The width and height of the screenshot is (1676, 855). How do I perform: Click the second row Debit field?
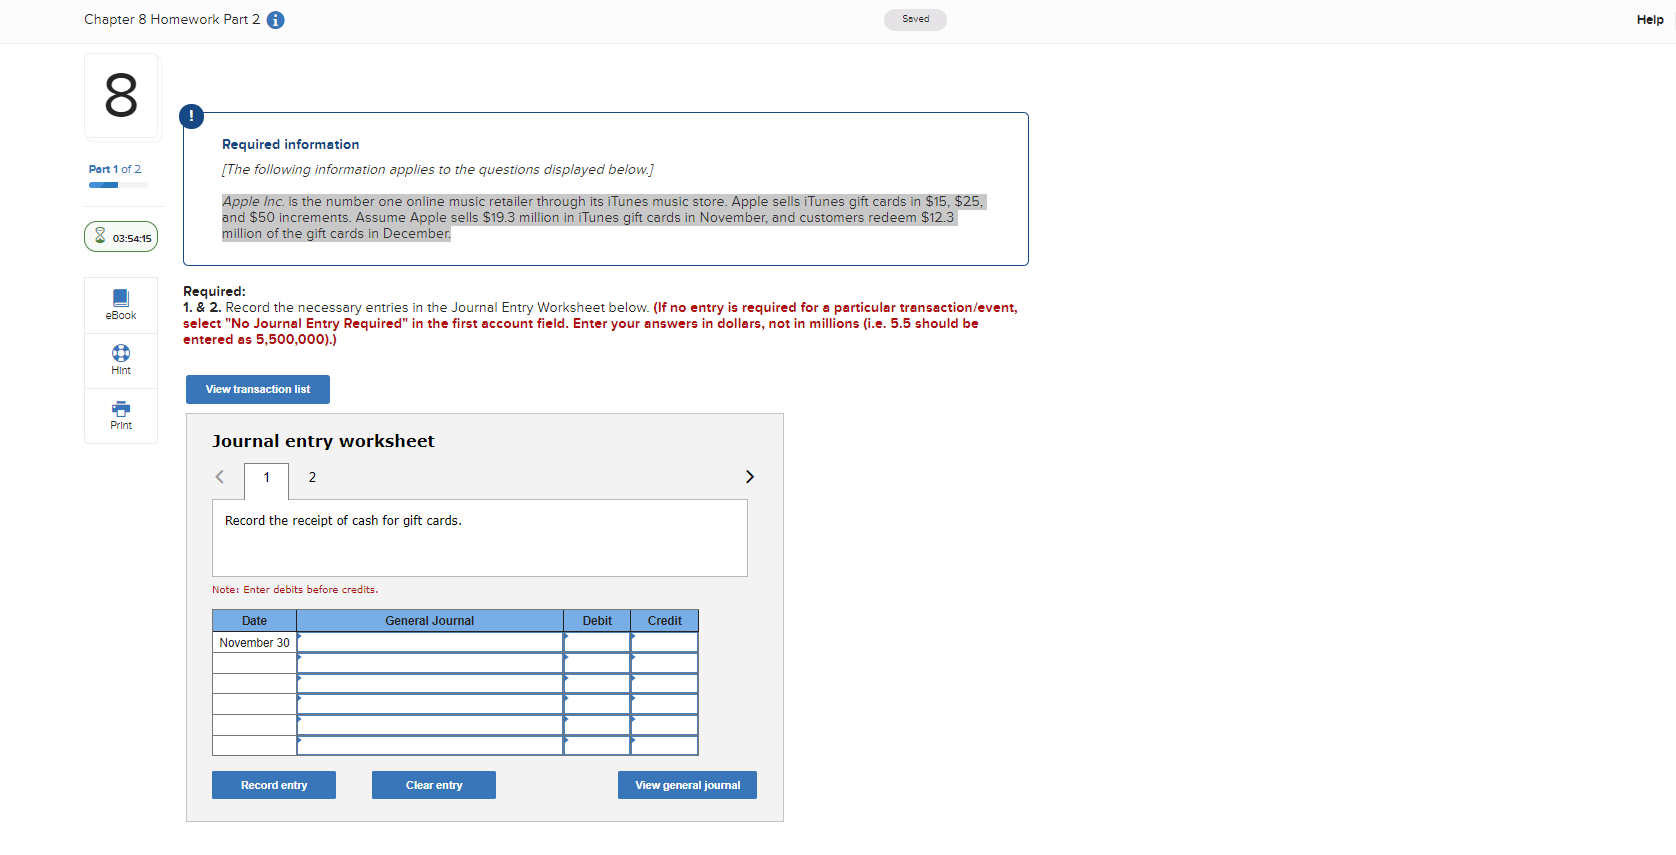pos(597,663)
